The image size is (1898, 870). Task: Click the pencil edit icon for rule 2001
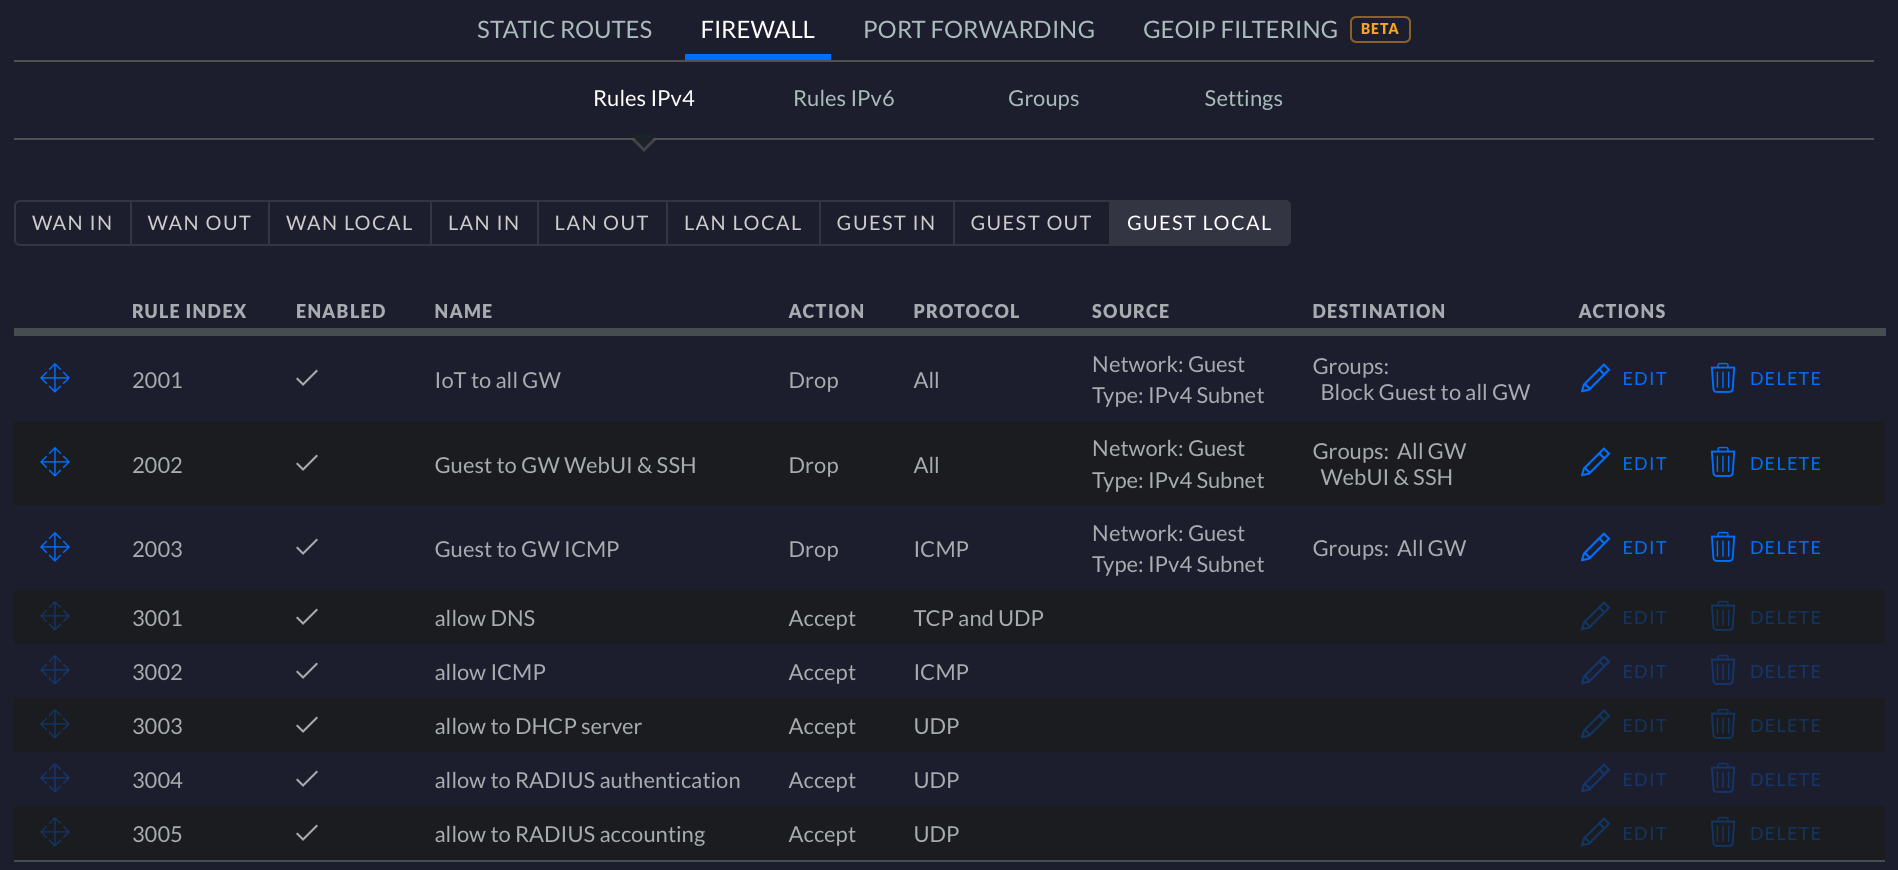tap(1595, 379)
